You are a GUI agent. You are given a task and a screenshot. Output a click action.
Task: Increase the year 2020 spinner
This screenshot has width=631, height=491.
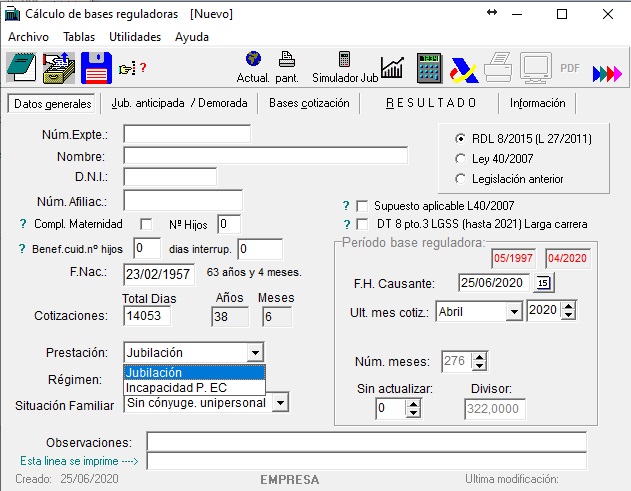coord(569,306)
